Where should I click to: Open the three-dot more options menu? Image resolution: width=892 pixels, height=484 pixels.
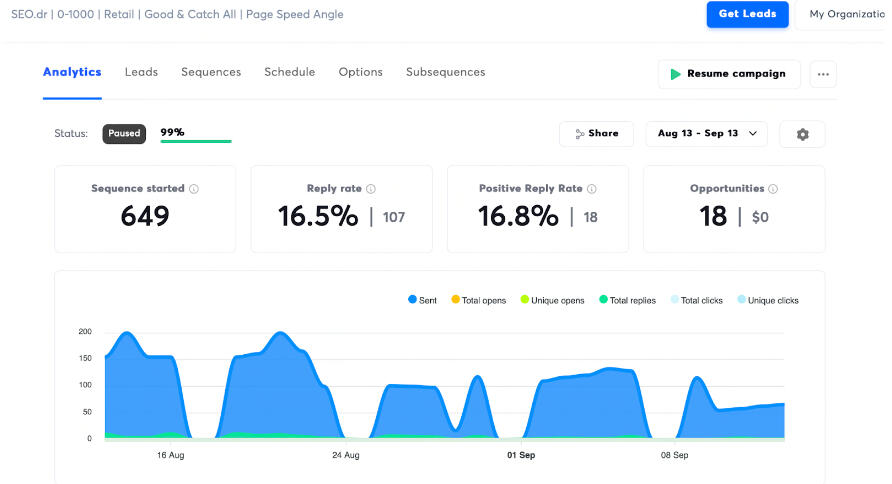coord(823,74)
